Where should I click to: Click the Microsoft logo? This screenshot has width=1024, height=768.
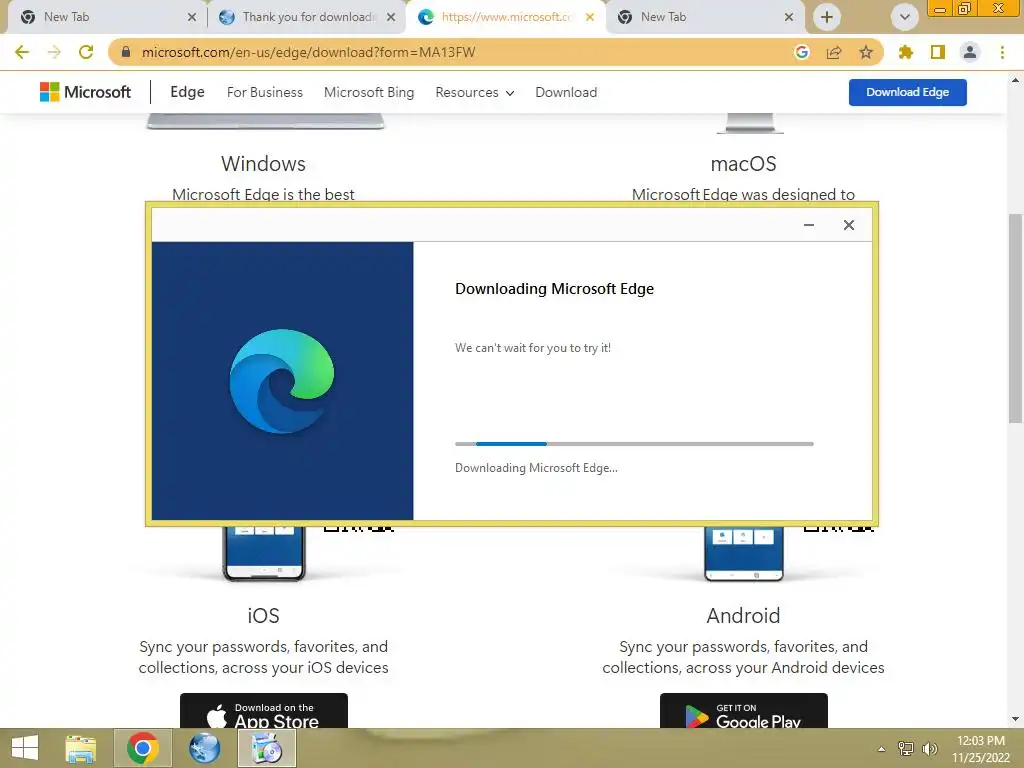pyautogui.click(x=86, y=92)
